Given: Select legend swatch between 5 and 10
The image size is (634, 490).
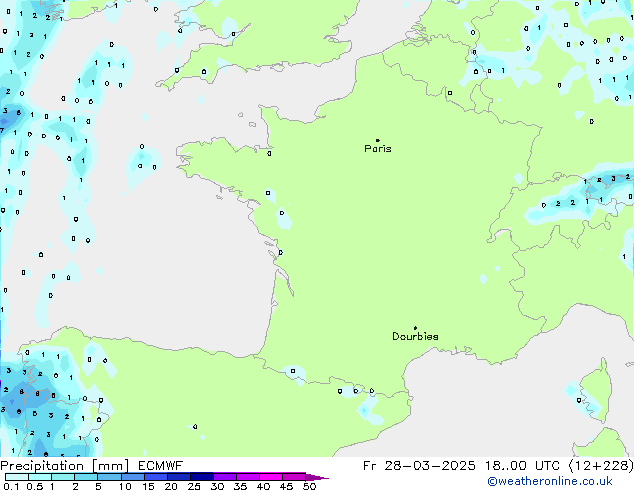Looking at the screenshot, I should (110, 477).
